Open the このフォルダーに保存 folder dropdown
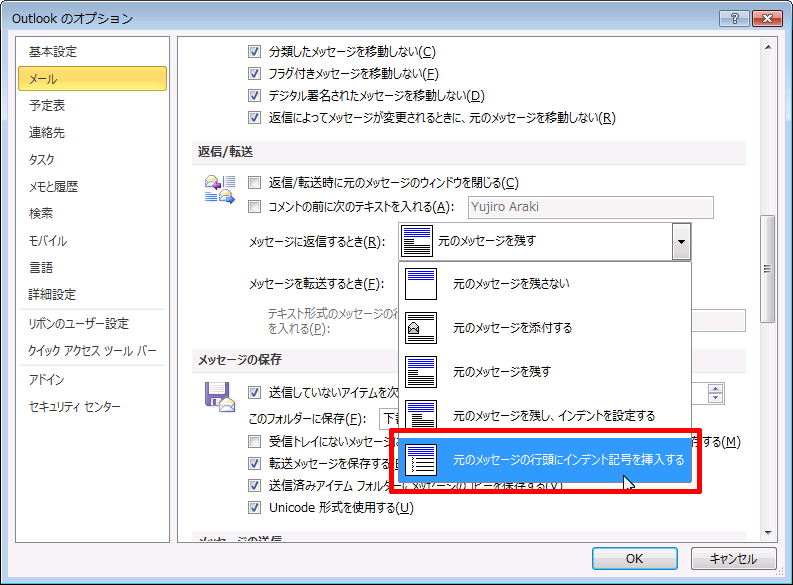 click(389, 419)
